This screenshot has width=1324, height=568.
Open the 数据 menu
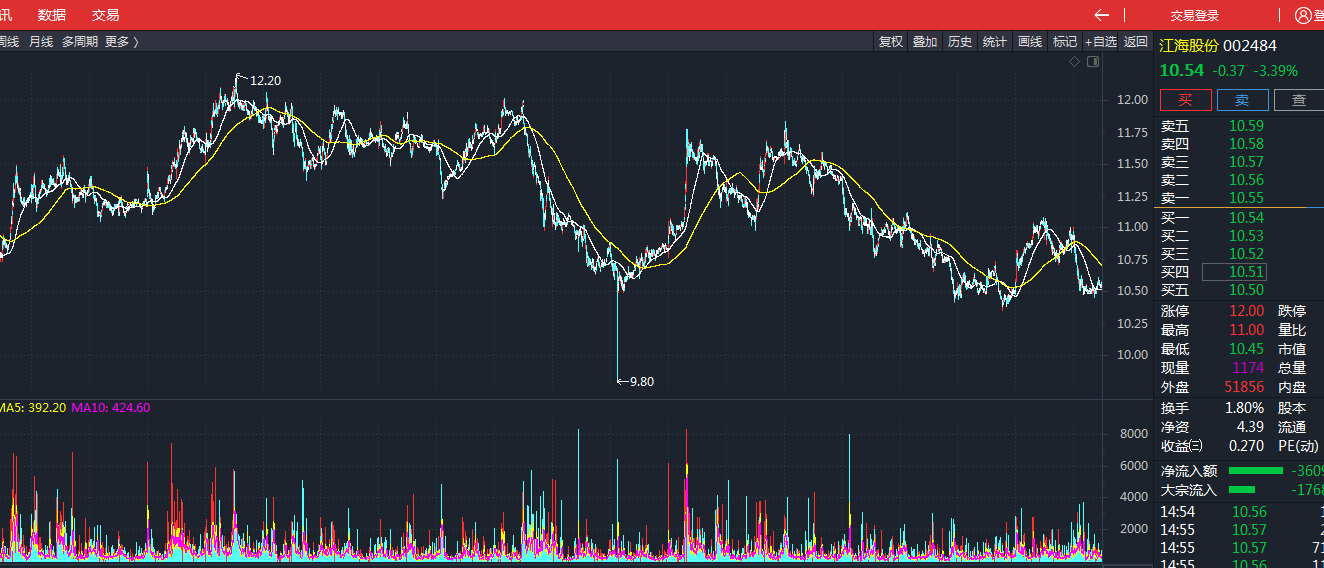pyautogui.click(x=52, y=15)
